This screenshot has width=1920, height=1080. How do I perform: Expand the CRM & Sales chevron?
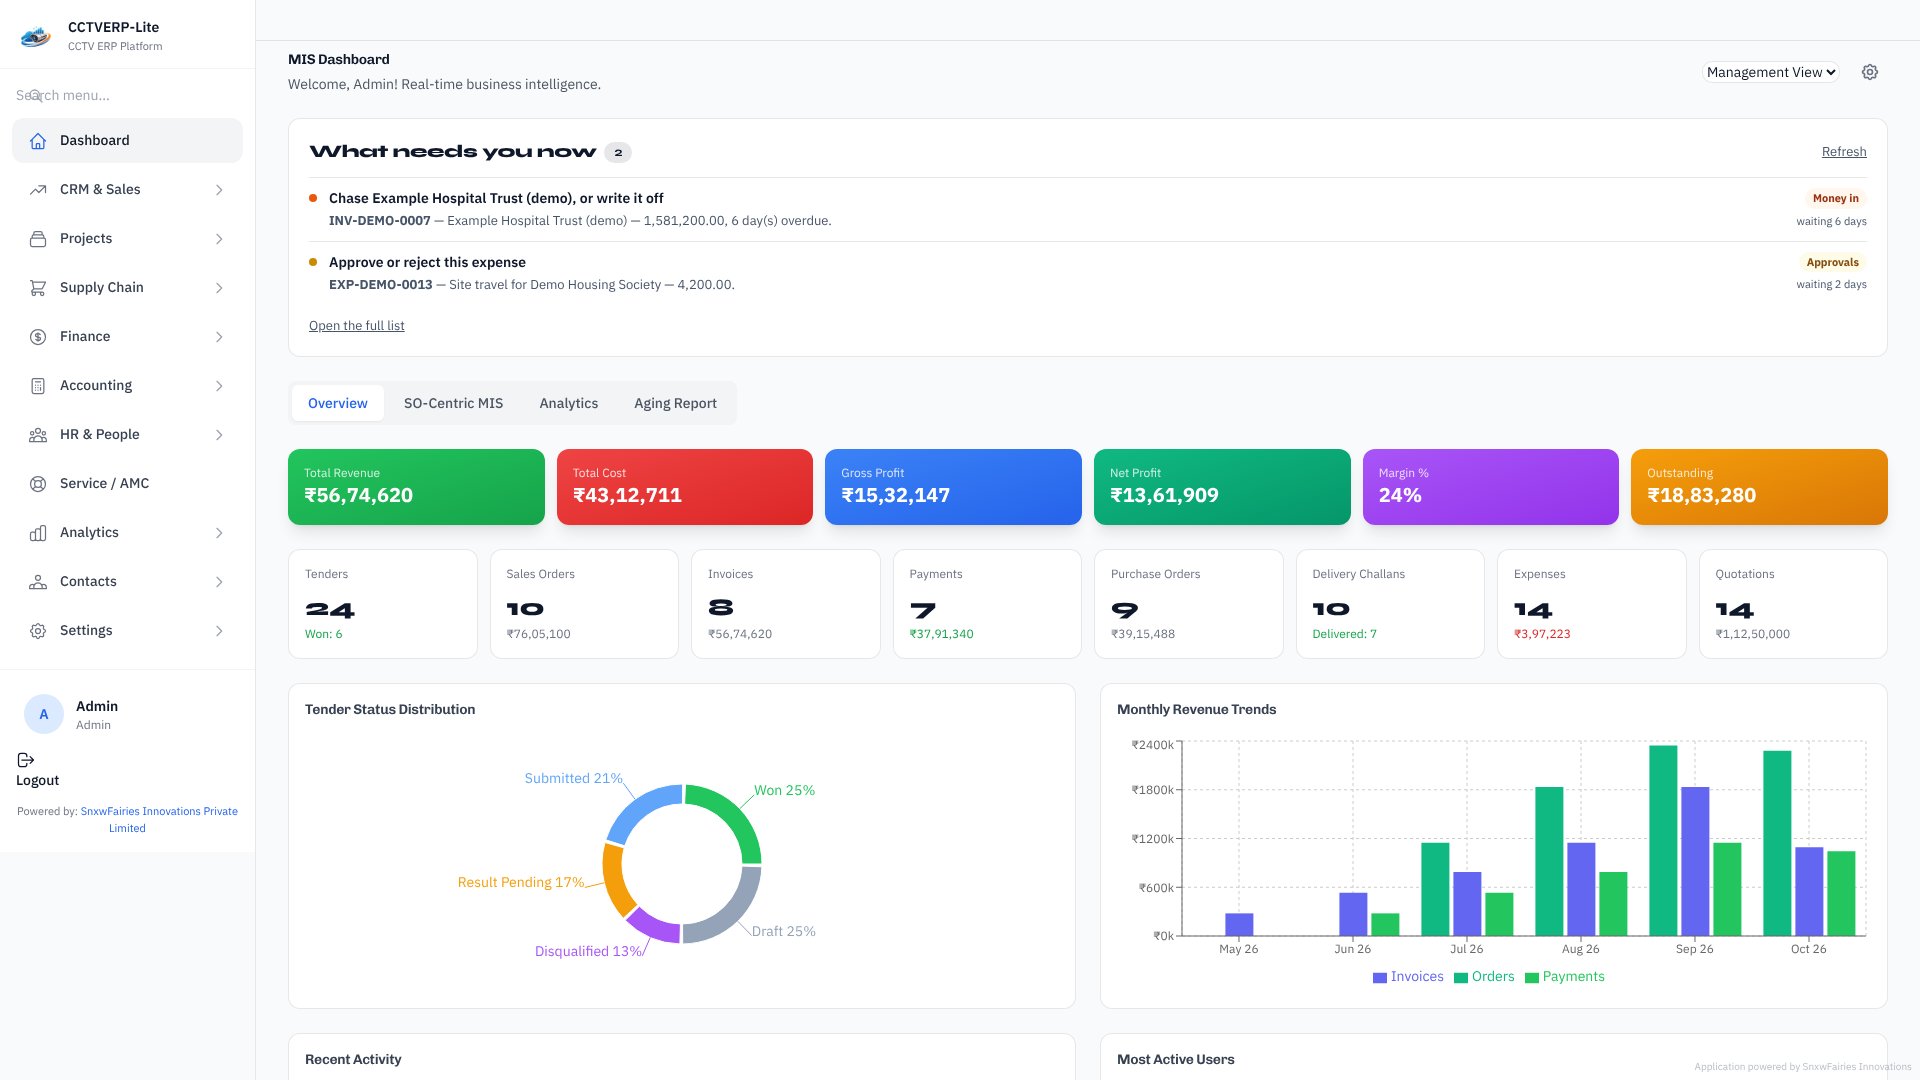219,190
